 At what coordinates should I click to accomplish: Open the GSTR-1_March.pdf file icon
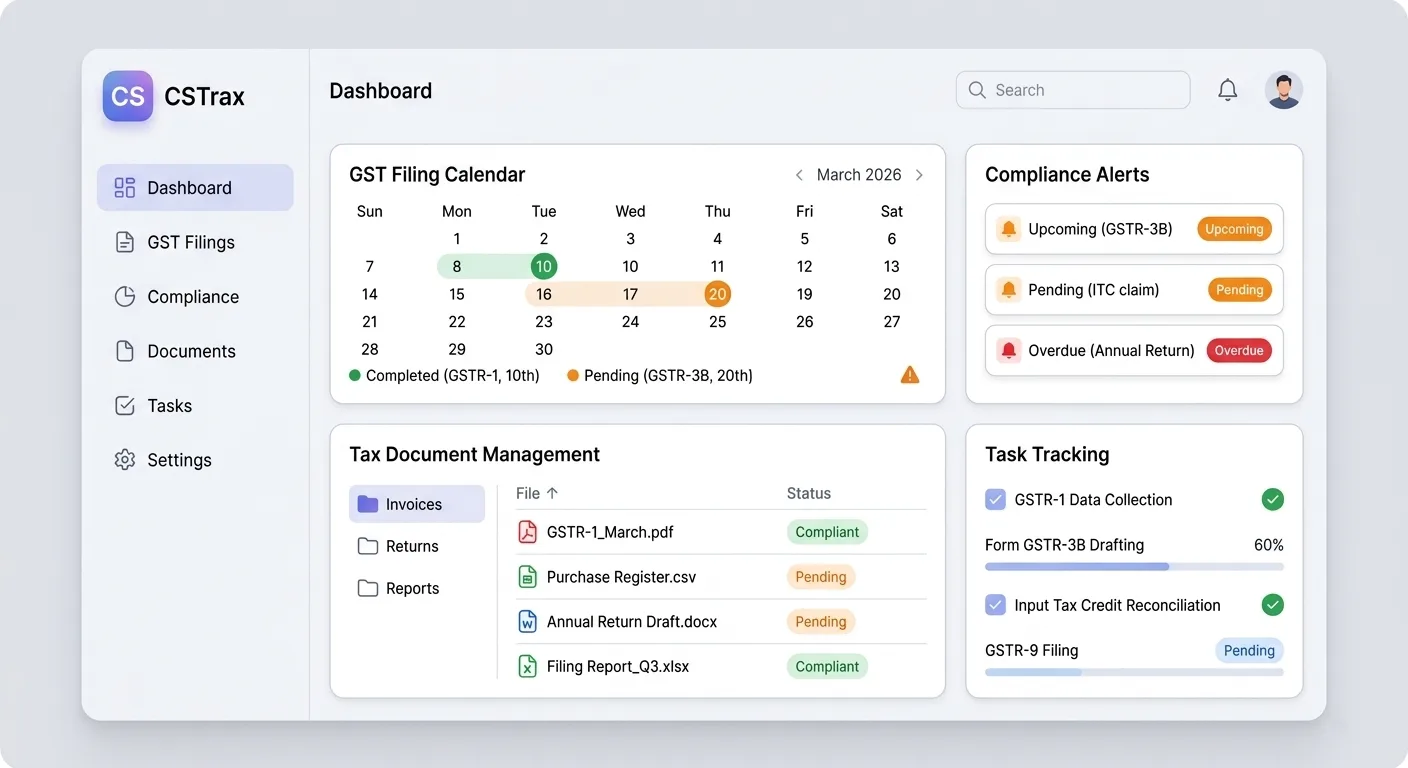click(527, 532)
